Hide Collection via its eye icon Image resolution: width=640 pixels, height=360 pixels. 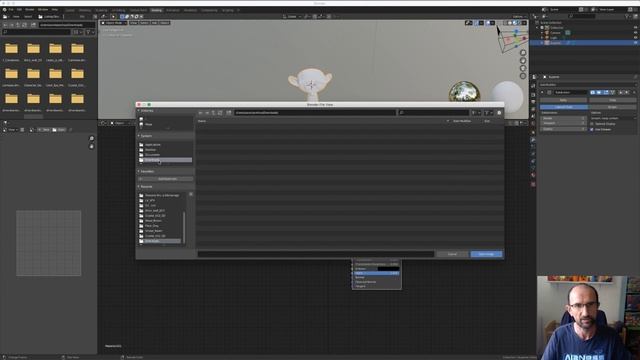tap(635, 28)
